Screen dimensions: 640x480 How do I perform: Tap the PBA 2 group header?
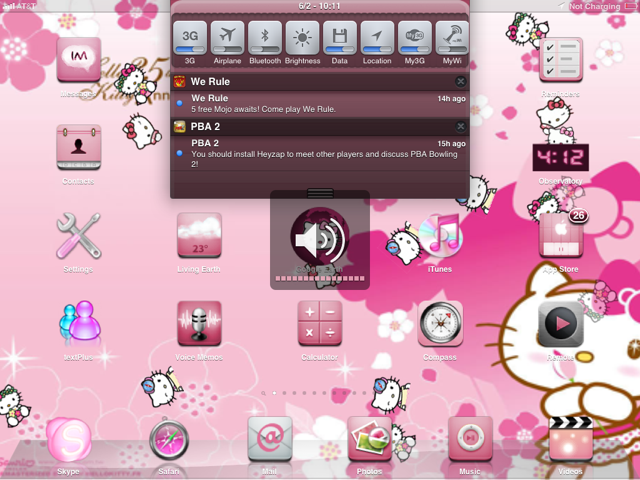[320, 127]
